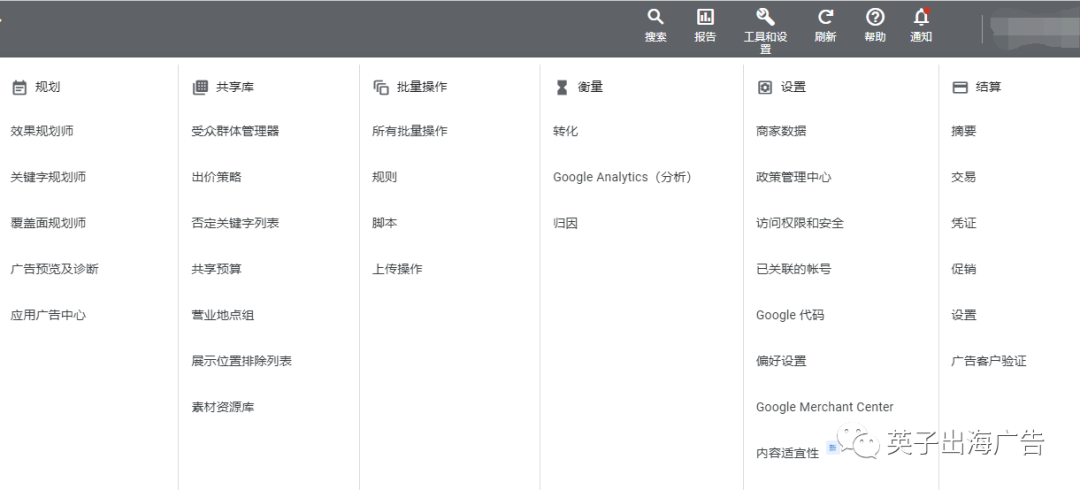1080x490 pixels.
Task: Select 广告客户验证 under 结算
Action: click(x=988, y=361)
